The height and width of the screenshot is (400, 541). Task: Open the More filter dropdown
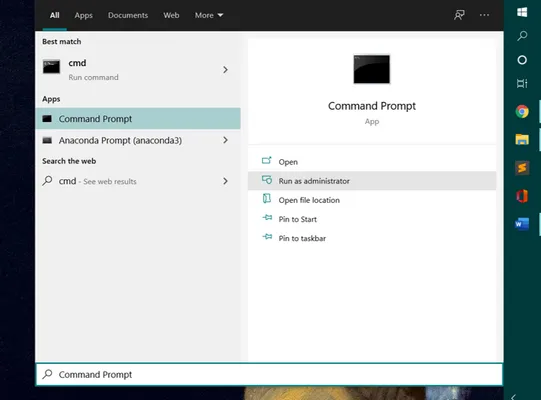pyautogui.click(x=209, y=15)
